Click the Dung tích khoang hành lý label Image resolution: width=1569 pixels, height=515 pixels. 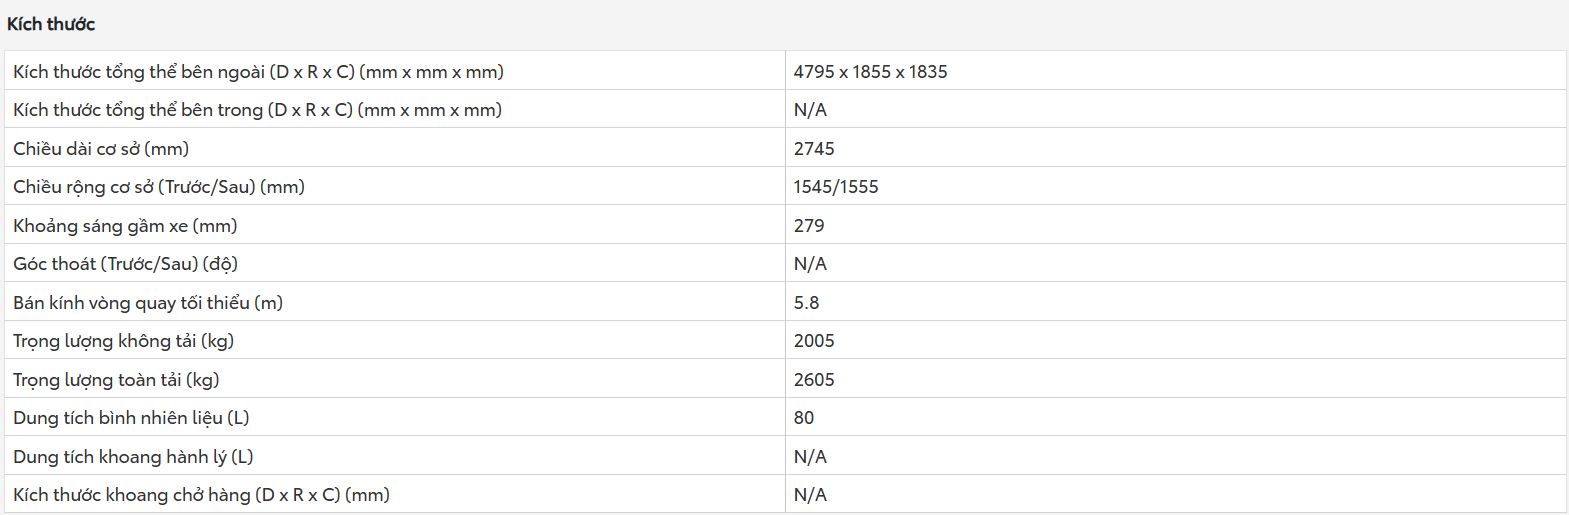click(133, 457)
